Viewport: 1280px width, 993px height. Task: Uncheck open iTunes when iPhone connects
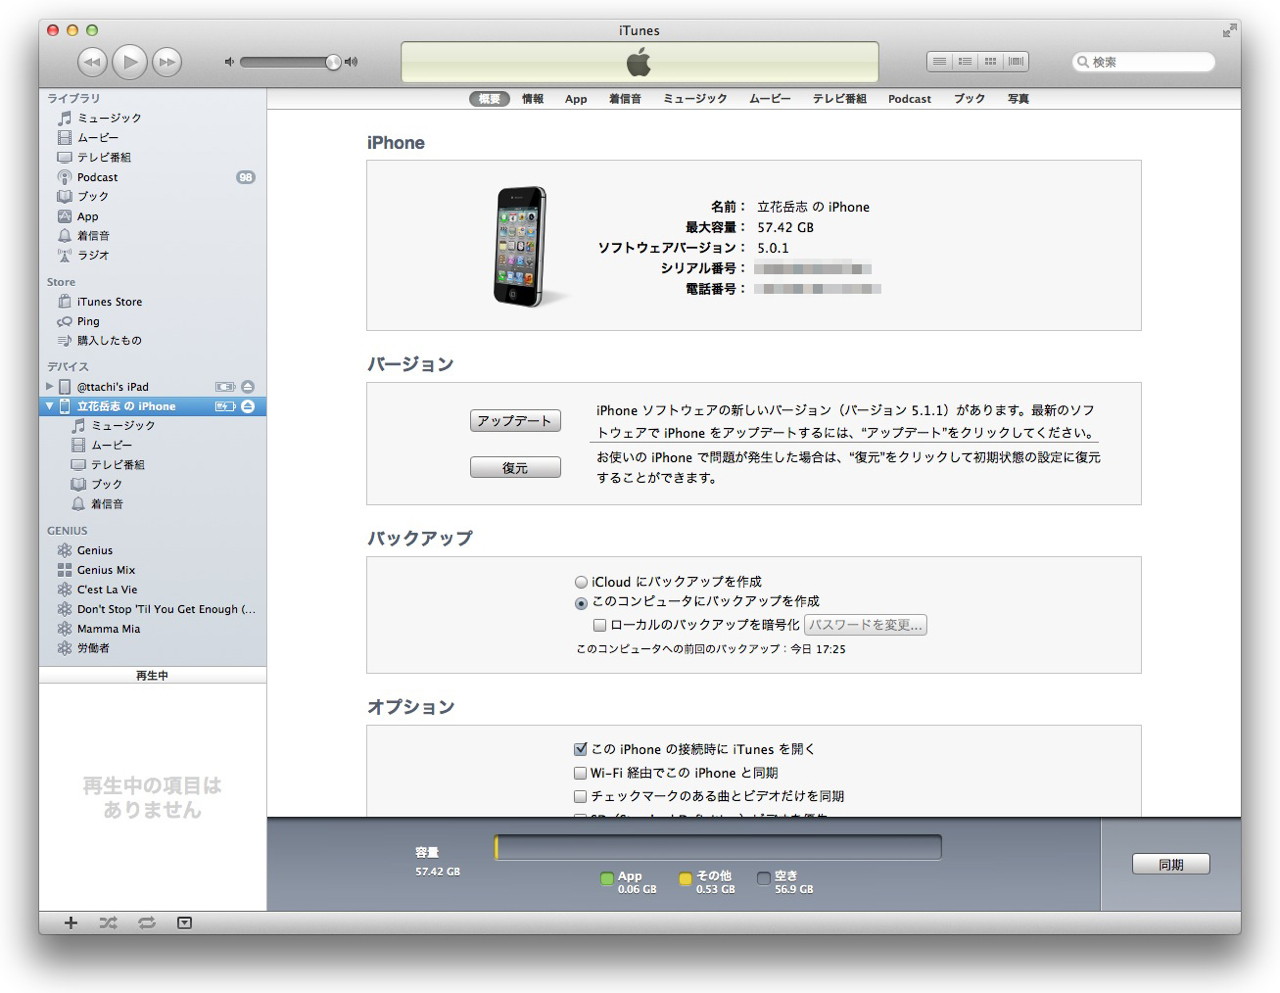(x=580, y=749)
